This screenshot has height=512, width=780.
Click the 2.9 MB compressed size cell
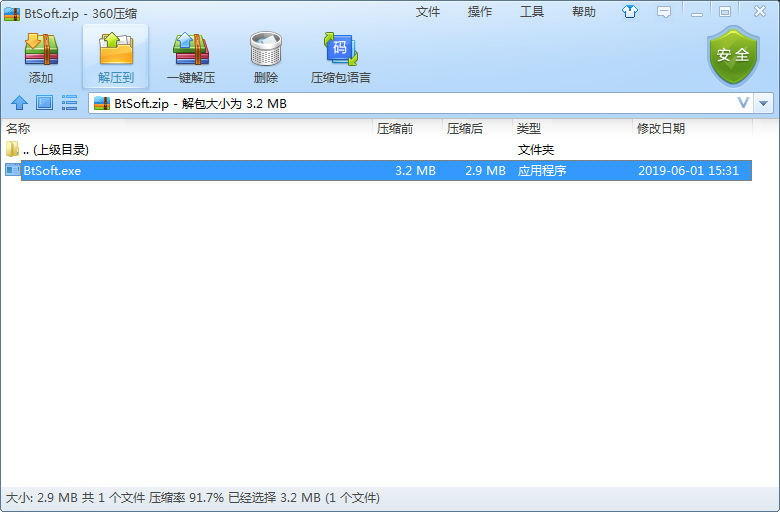[486, 171]
